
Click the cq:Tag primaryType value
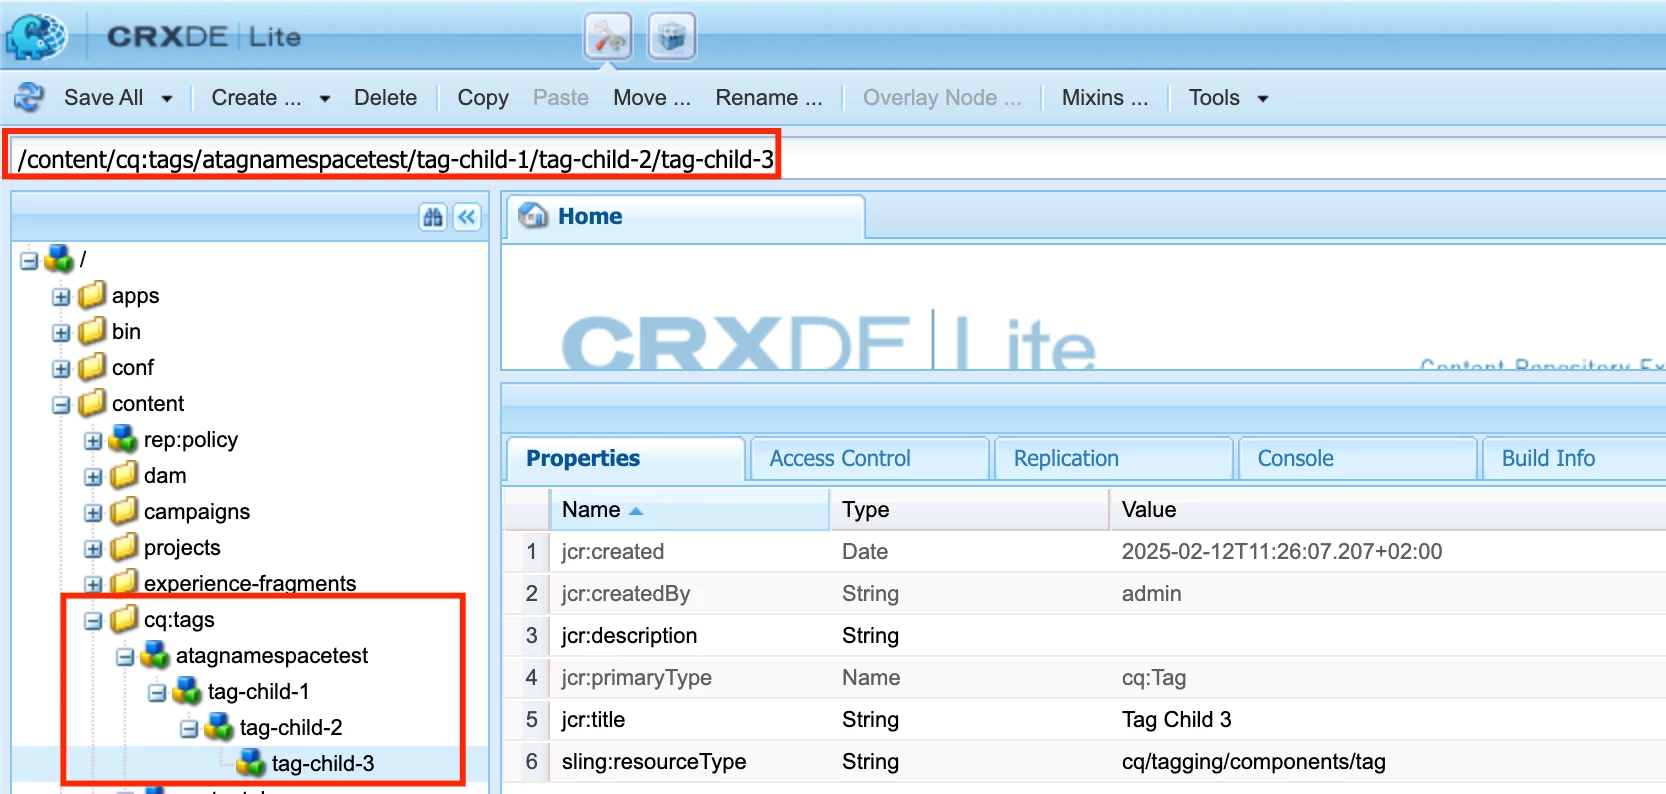[x=1154, y=678]
